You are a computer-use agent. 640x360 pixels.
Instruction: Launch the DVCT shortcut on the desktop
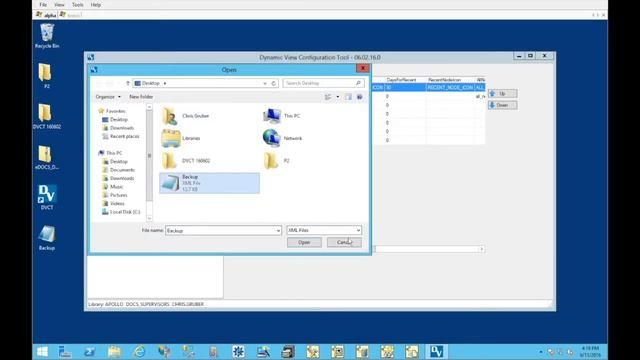click(x=47, y=197)
